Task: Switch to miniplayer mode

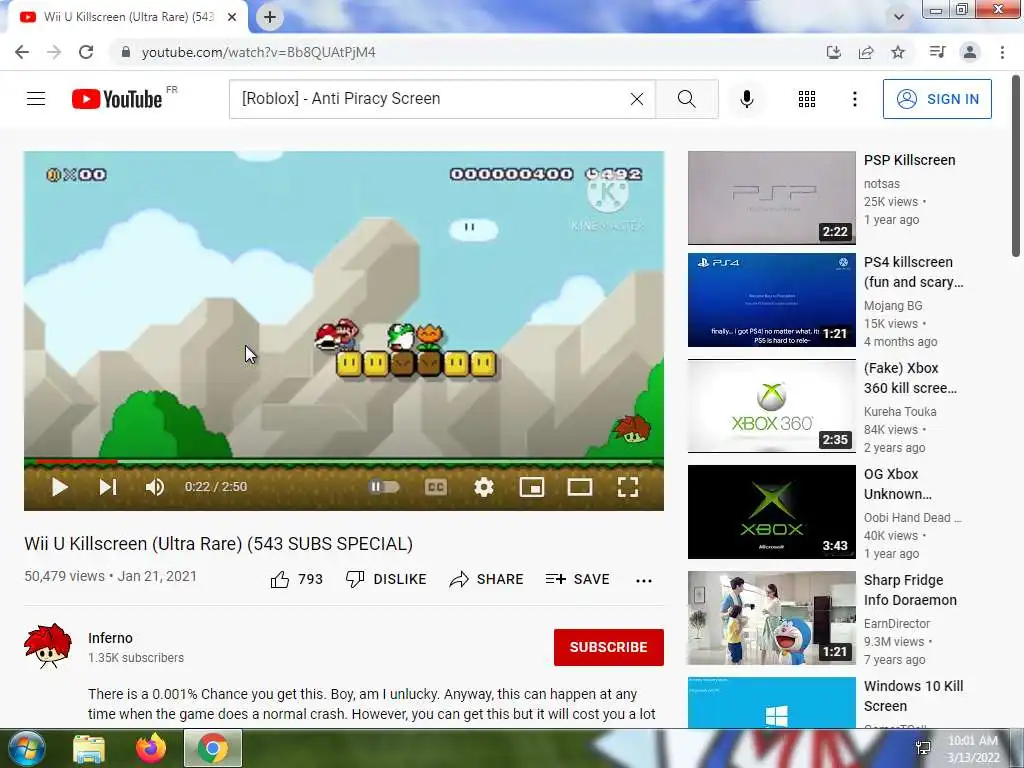Action: [x=532, y=487]
